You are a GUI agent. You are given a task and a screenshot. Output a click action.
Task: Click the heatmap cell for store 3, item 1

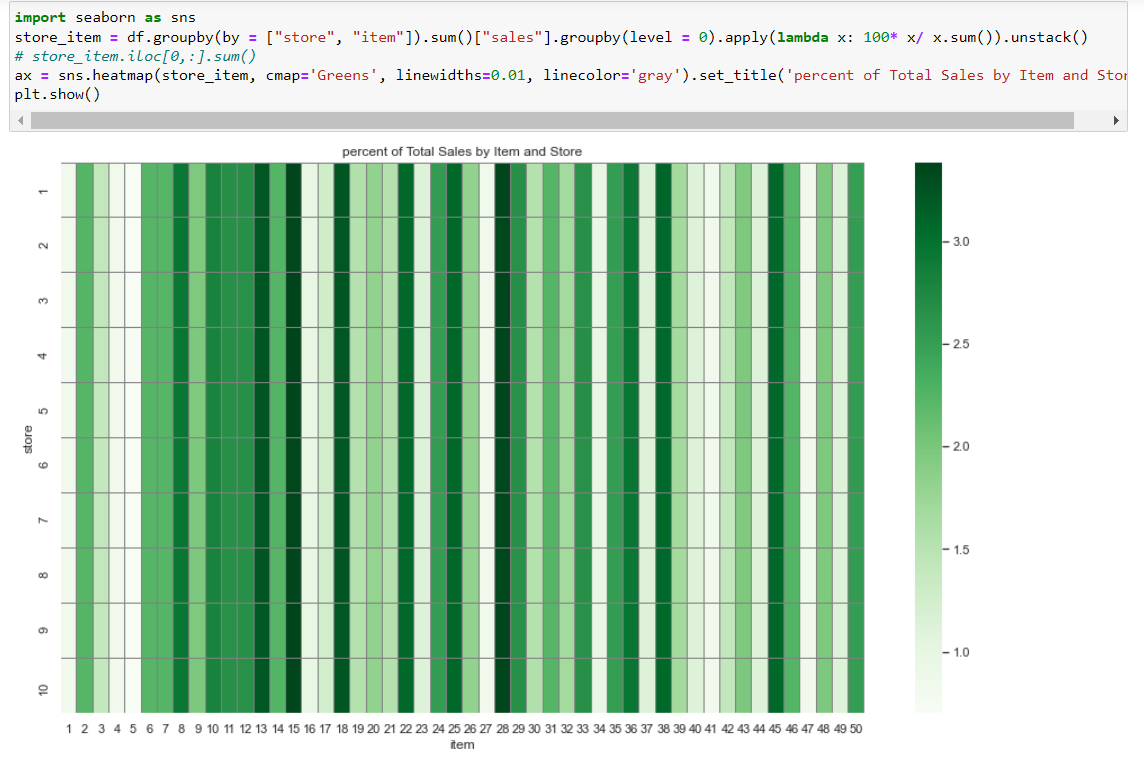tap(69, 300)
